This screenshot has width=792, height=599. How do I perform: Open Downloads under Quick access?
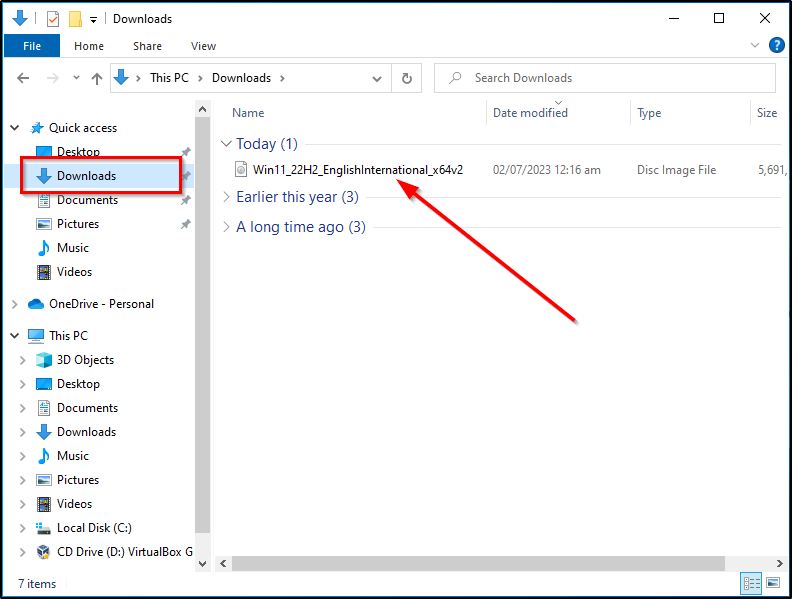click(x=86, y=176)
